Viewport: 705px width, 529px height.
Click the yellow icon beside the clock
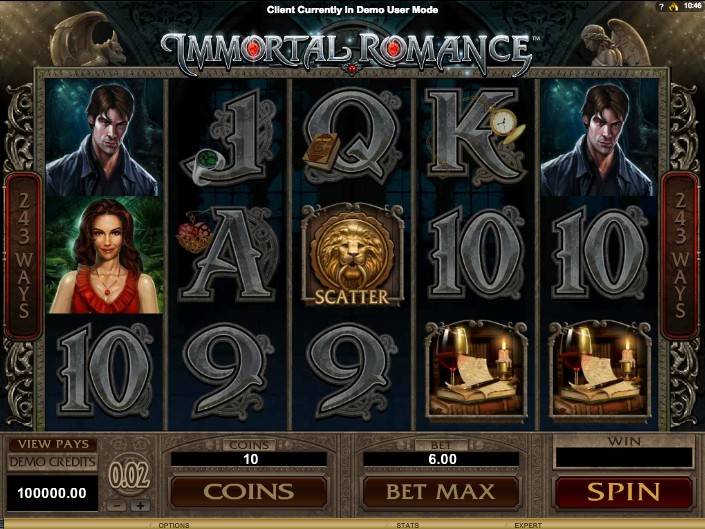tap(673, 6)
